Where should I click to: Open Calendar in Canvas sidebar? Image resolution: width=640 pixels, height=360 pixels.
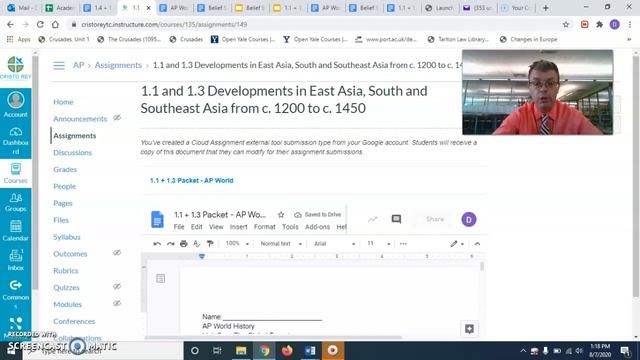coord(16,231)
